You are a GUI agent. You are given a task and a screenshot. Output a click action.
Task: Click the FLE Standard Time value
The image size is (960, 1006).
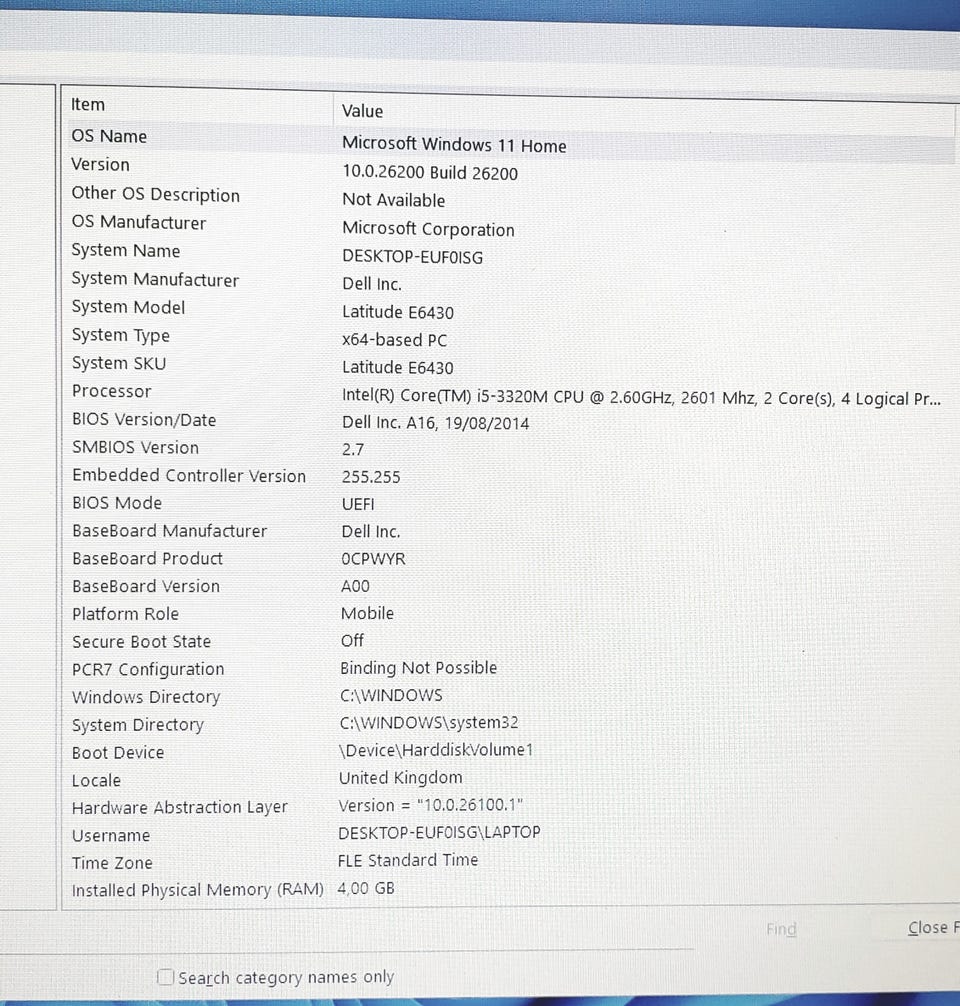pos(408,860)
